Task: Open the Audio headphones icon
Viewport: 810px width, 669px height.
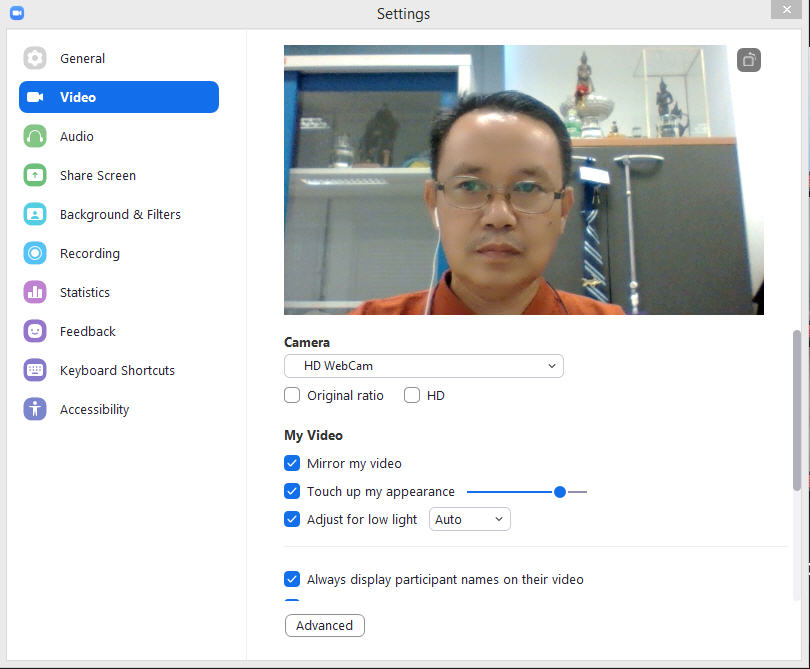Action: click(35, 136)
